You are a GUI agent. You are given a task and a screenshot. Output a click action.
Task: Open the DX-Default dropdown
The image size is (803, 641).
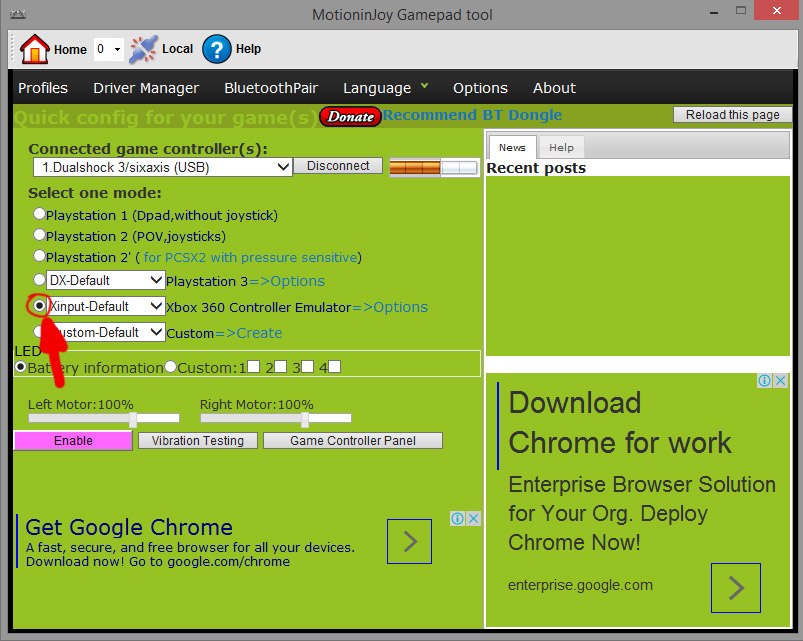[105, 280]
